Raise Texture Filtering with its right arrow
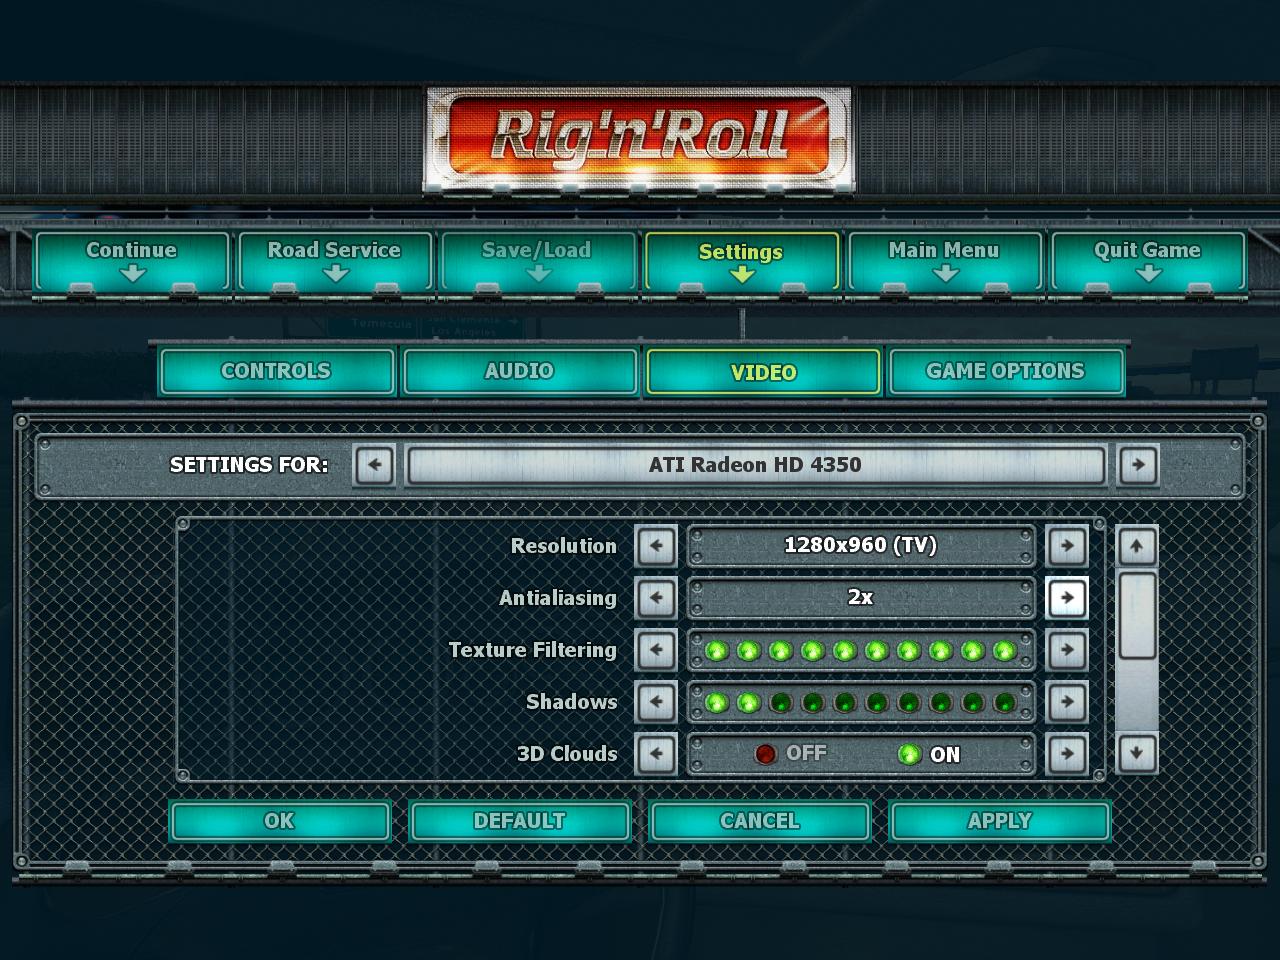 click(1067, 650)
